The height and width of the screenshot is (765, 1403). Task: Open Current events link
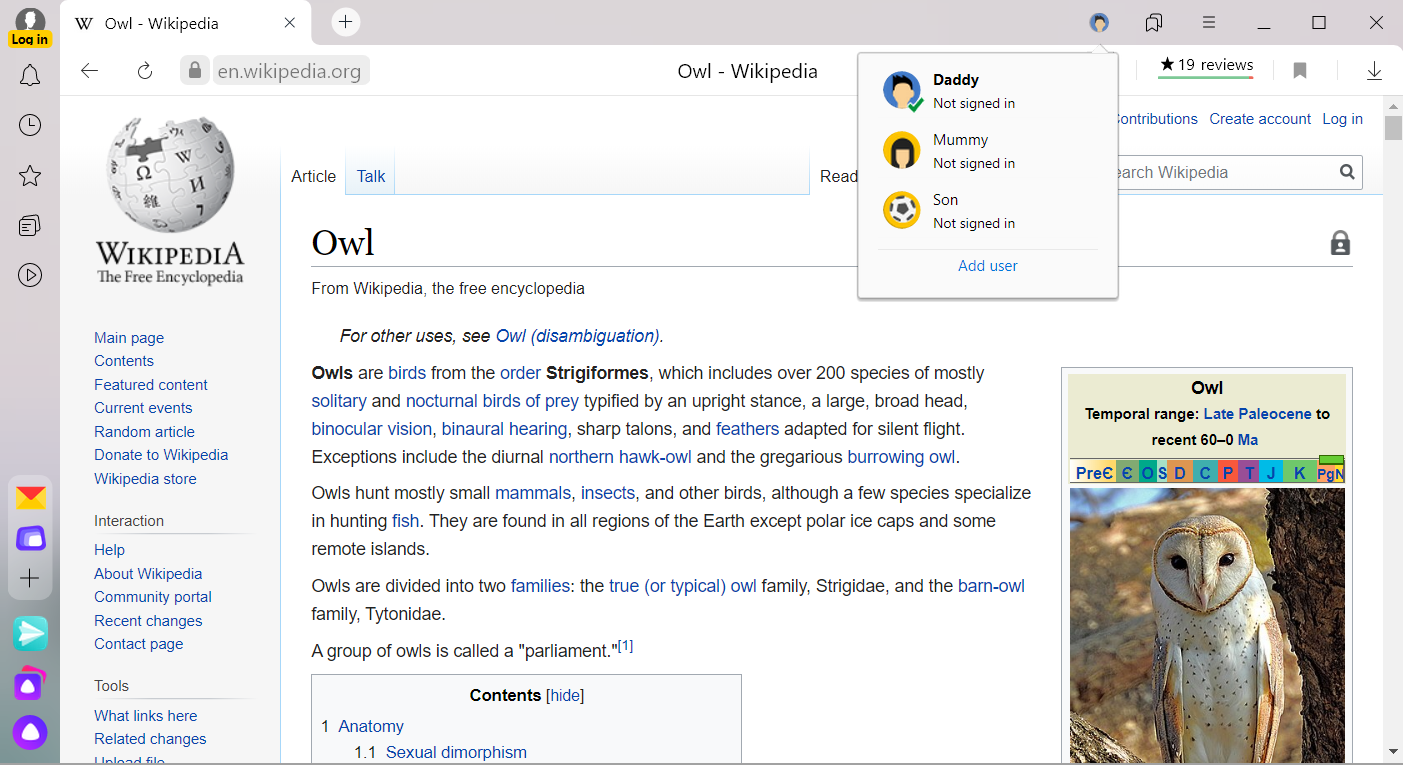coord(143,408)
